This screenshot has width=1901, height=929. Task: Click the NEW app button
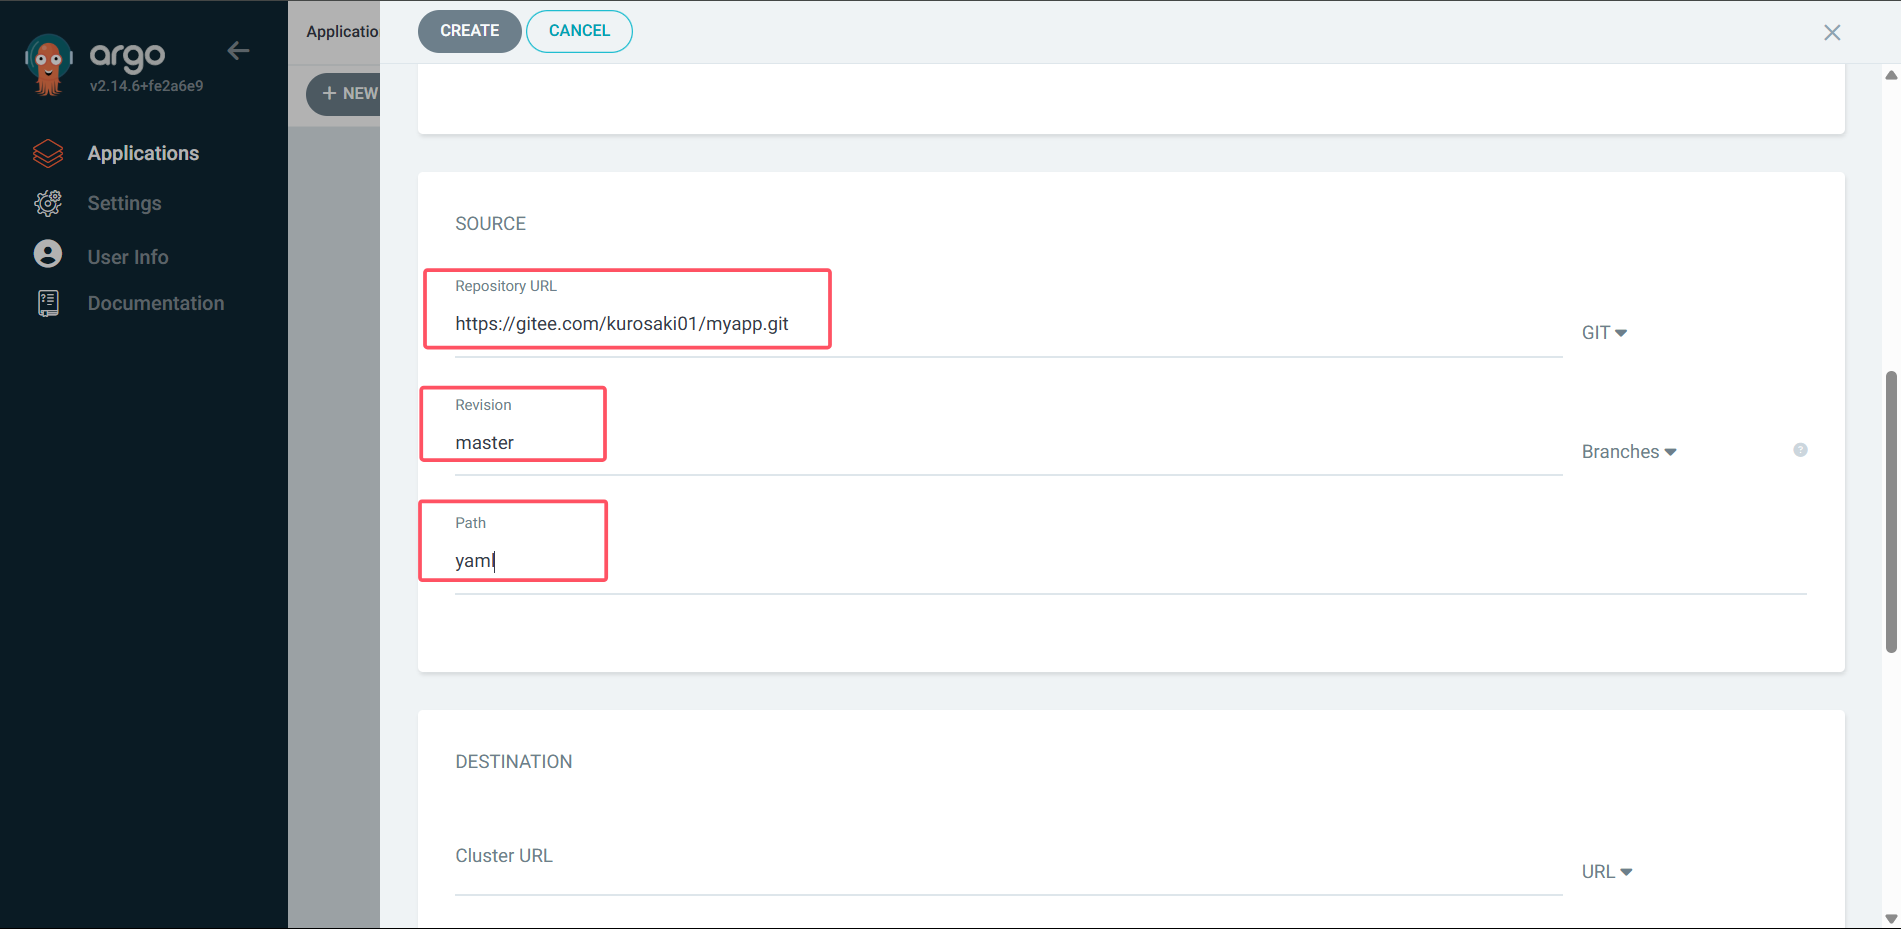pyautogui.click(x=345, y=94)
